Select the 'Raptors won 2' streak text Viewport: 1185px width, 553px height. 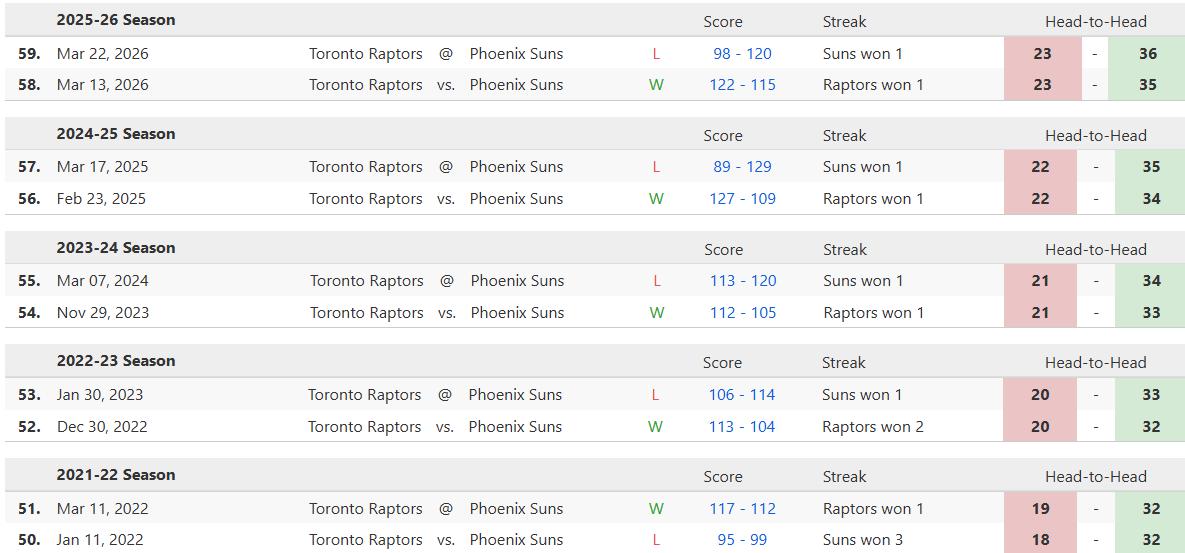point(873,427)
